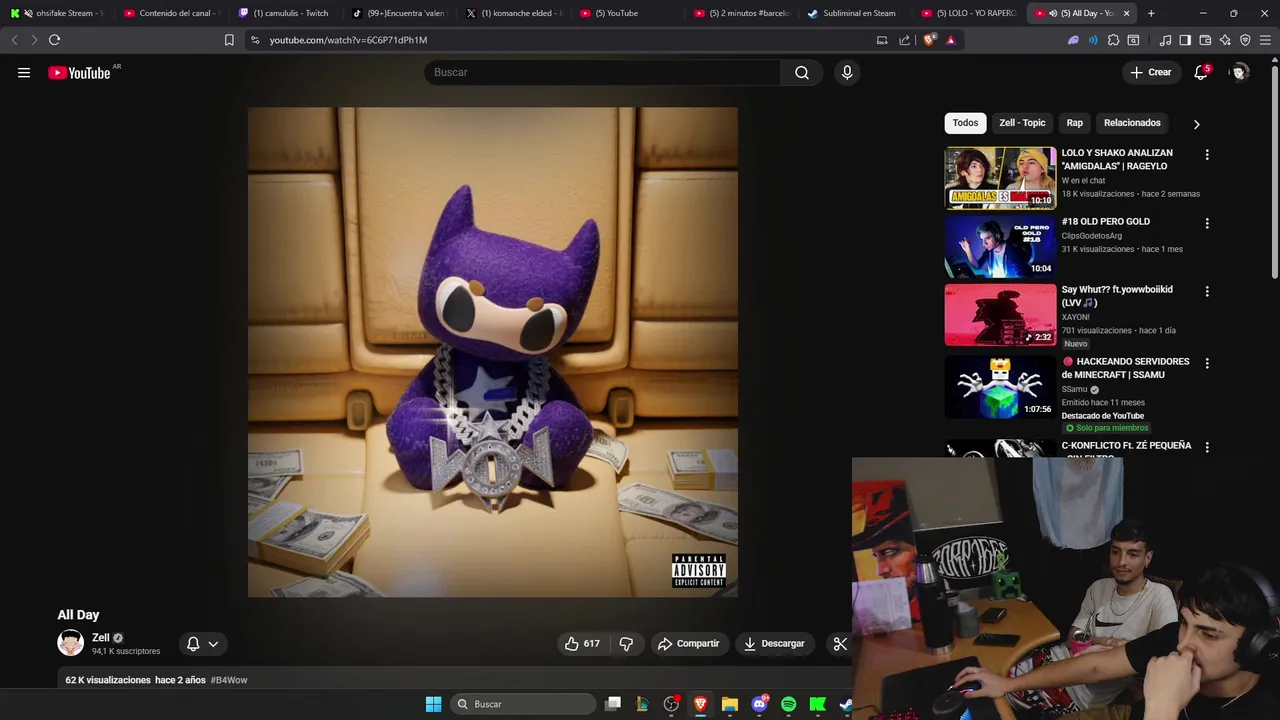Open options for Say Whut?? video

[x=1207, y=291]
